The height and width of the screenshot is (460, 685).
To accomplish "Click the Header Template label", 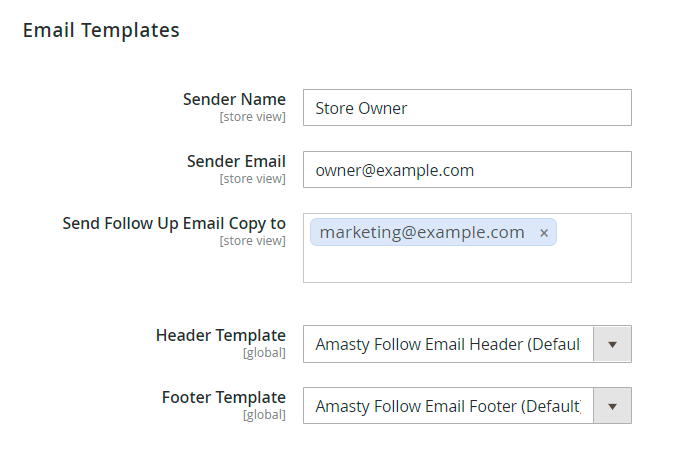I will click(221, 335).
